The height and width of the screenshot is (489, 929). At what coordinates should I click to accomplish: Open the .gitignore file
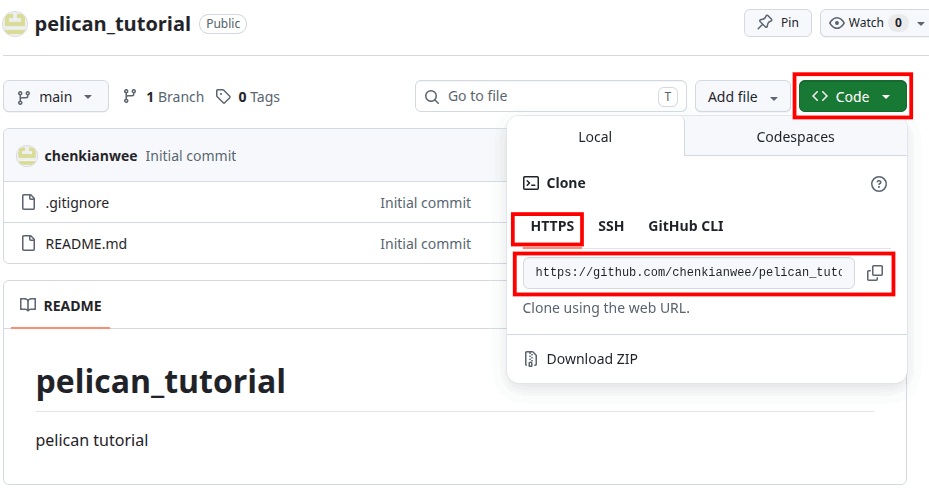click(77, 203)
